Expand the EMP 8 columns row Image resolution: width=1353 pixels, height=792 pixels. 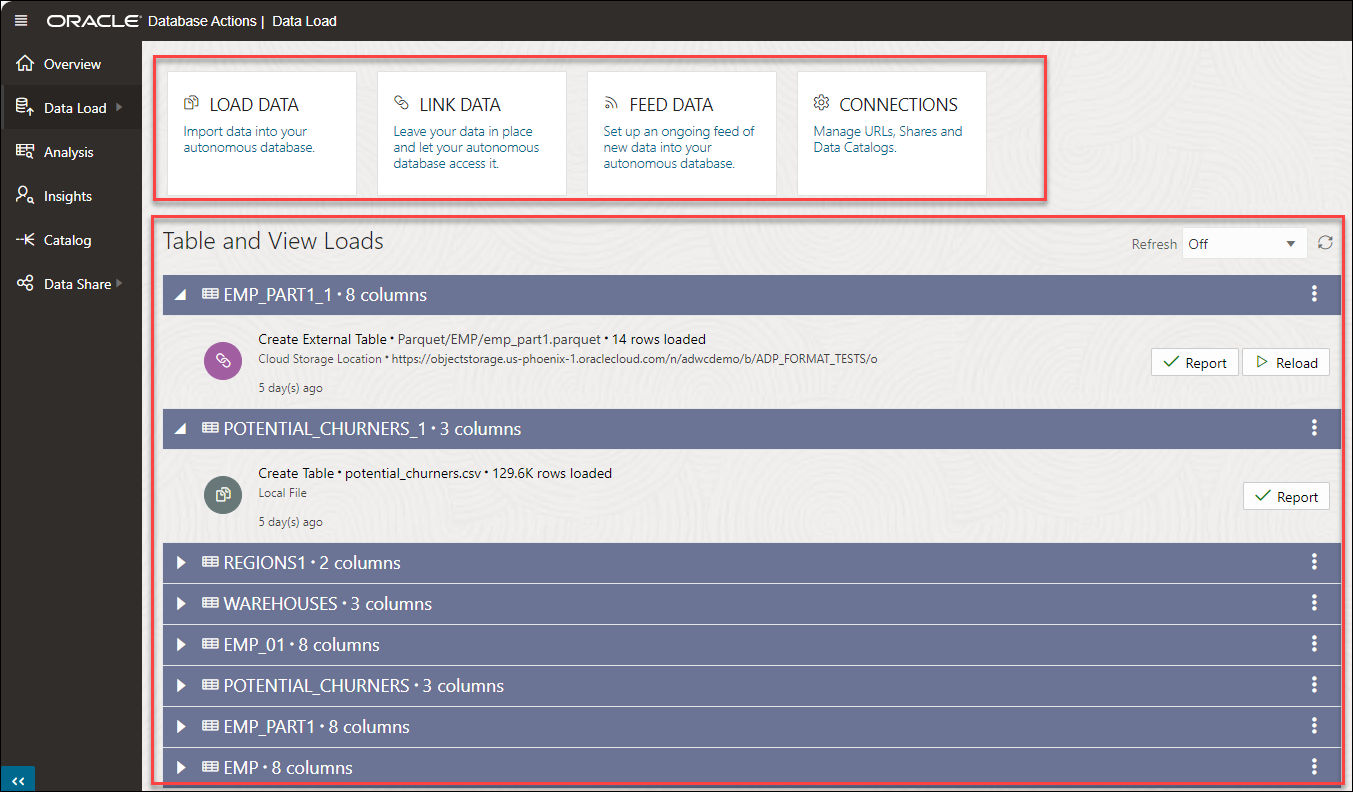(181, 768)
